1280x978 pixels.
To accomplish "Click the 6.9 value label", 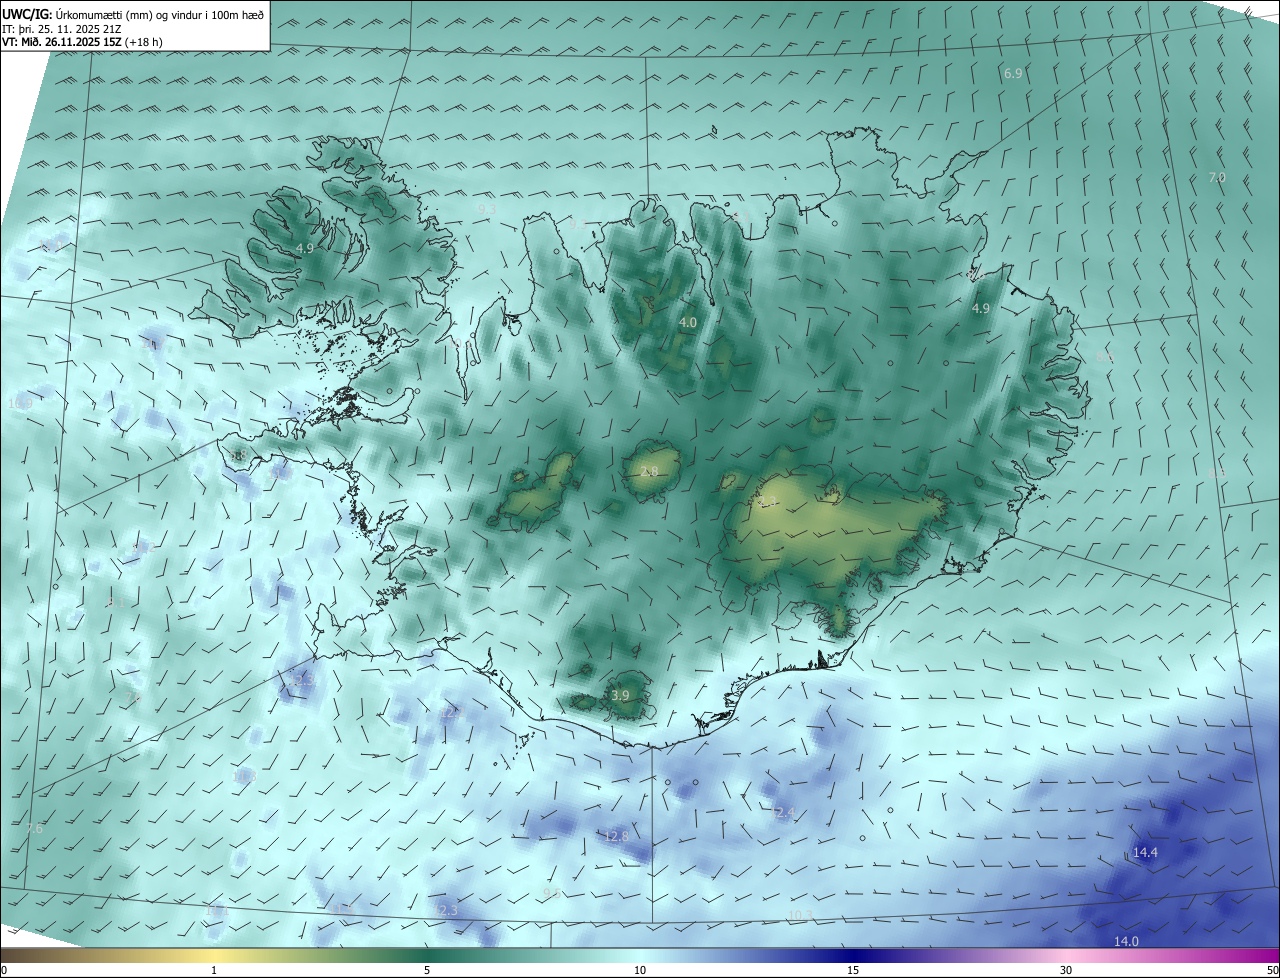I will [1013, 74].
